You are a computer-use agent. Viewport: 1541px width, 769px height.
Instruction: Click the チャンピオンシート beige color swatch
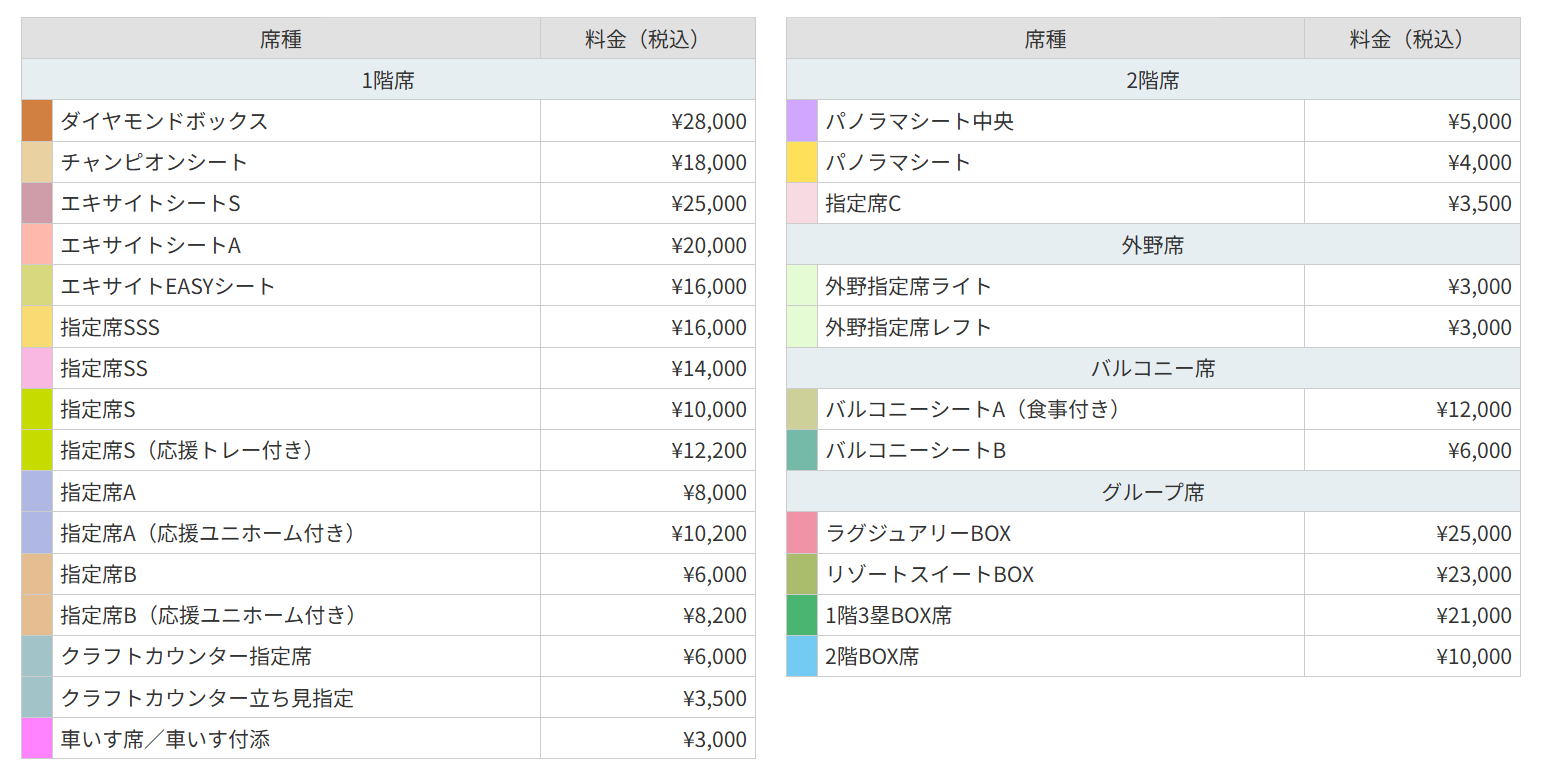pyautogui.click(x=37, y=162)
